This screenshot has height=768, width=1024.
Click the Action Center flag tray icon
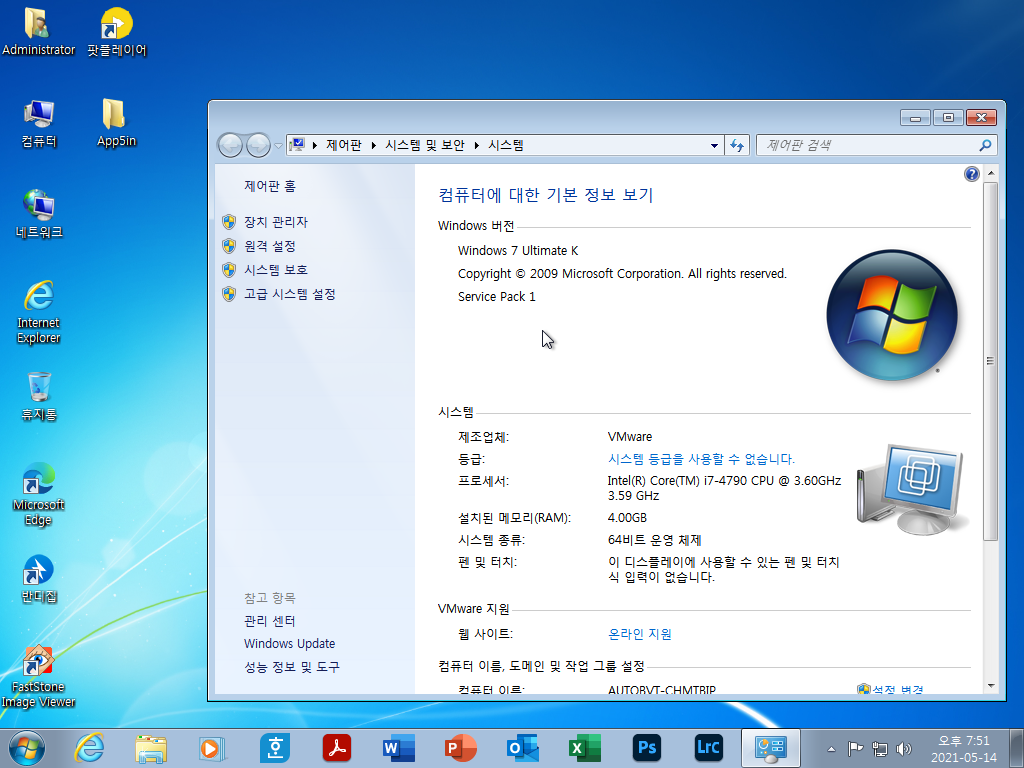coord(855,748)
